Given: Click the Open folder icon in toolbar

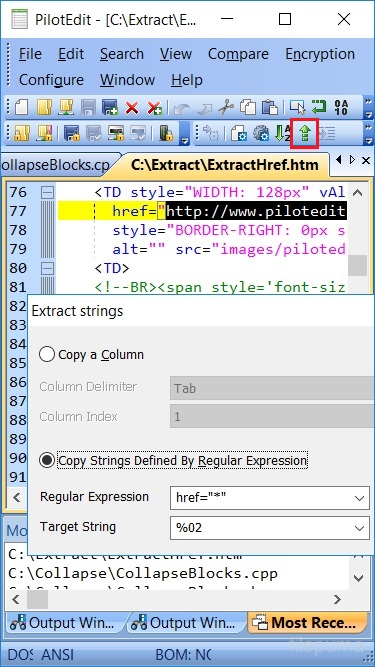Looking at the screenshot, I should pyautogui.click(x=43, y=108).
